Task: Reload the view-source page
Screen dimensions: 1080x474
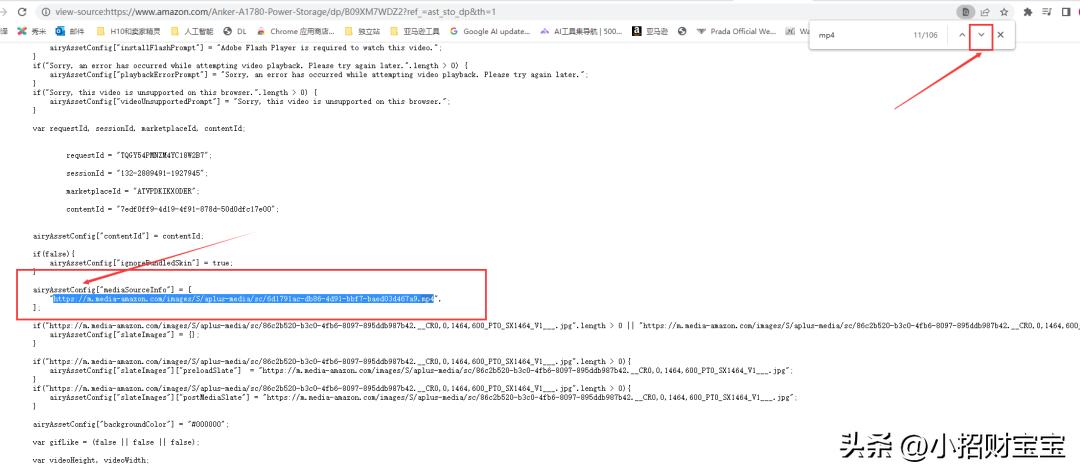Action: [22, 12]
